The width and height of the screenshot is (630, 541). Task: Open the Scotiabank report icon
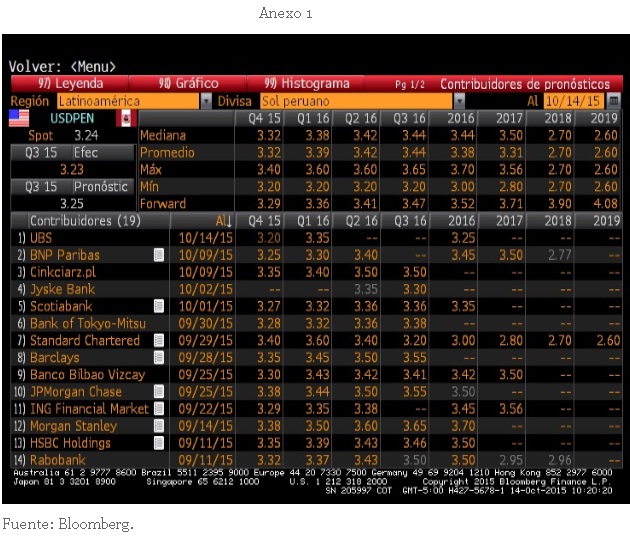pyautogui.click(x=158, y=306)
